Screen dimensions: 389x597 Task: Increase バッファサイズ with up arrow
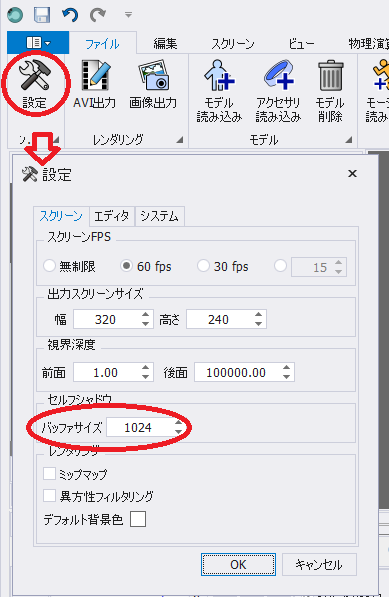coord(178,423)
